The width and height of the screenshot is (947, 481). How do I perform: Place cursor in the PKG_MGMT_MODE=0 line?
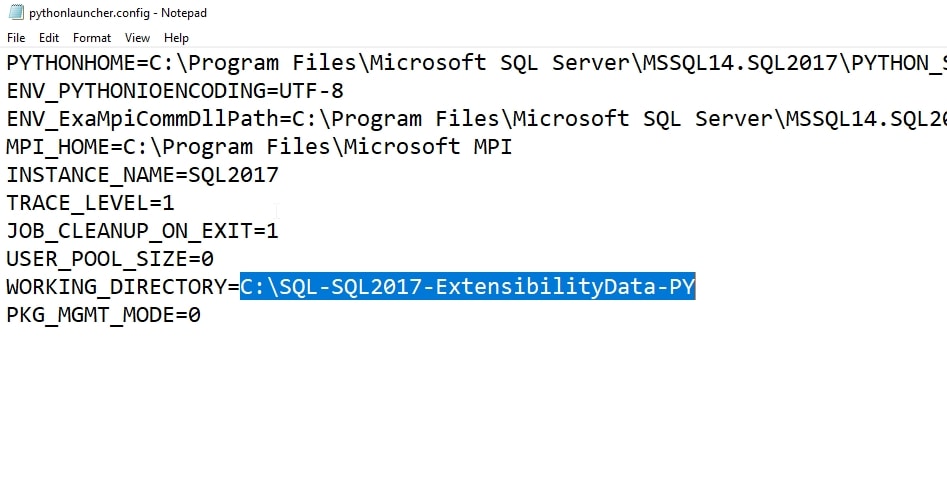tap(103, 315)
